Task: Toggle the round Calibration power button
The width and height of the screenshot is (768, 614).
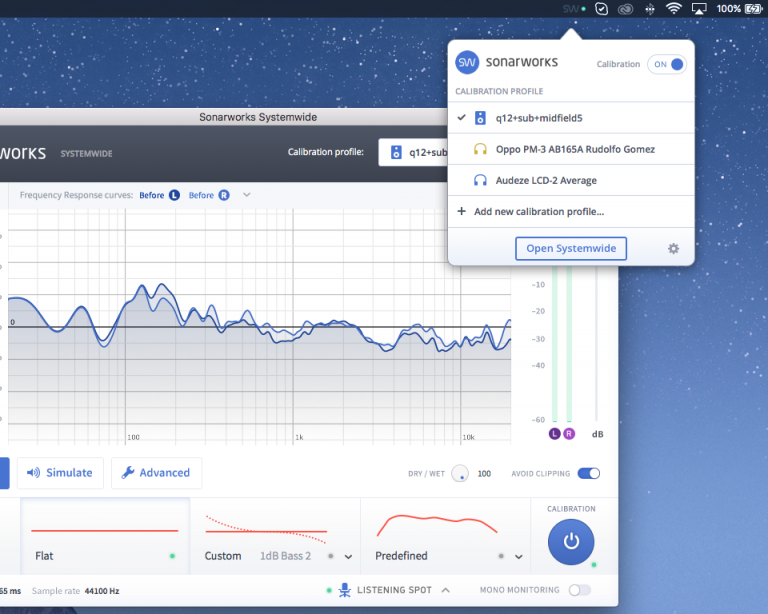Action: click(x=571, y=542)
